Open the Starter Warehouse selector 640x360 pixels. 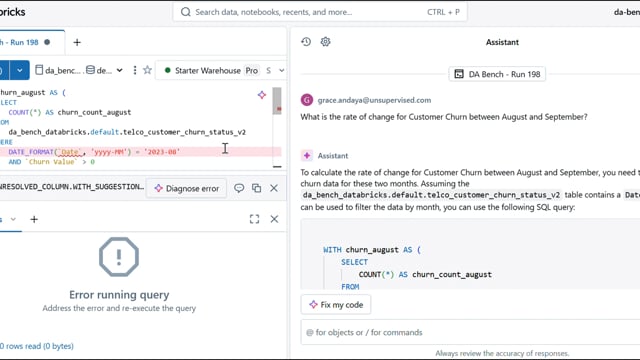click(x=224, y=70)
